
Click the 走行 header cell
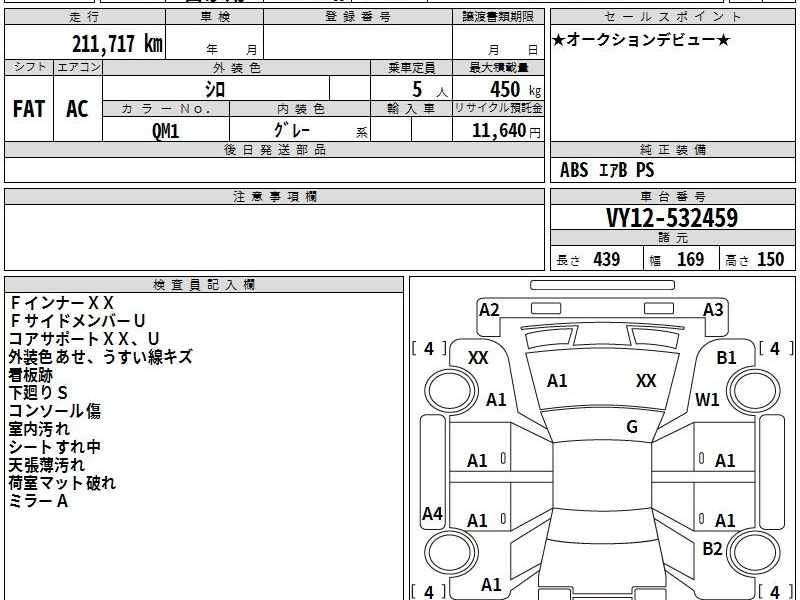(85, 17)
